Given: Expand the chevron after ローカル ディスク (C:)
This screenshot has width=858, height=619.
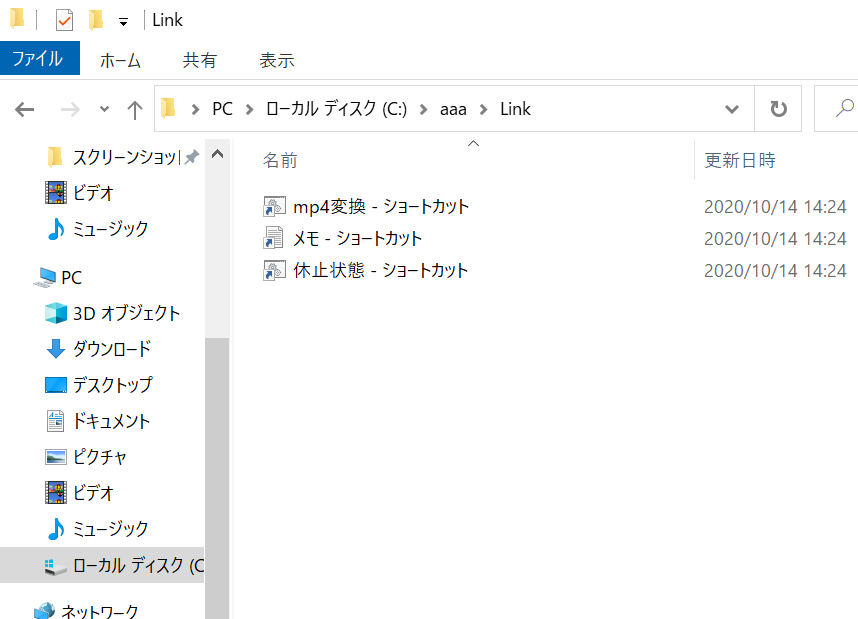Looking at the screenshot, I should 423,109.
